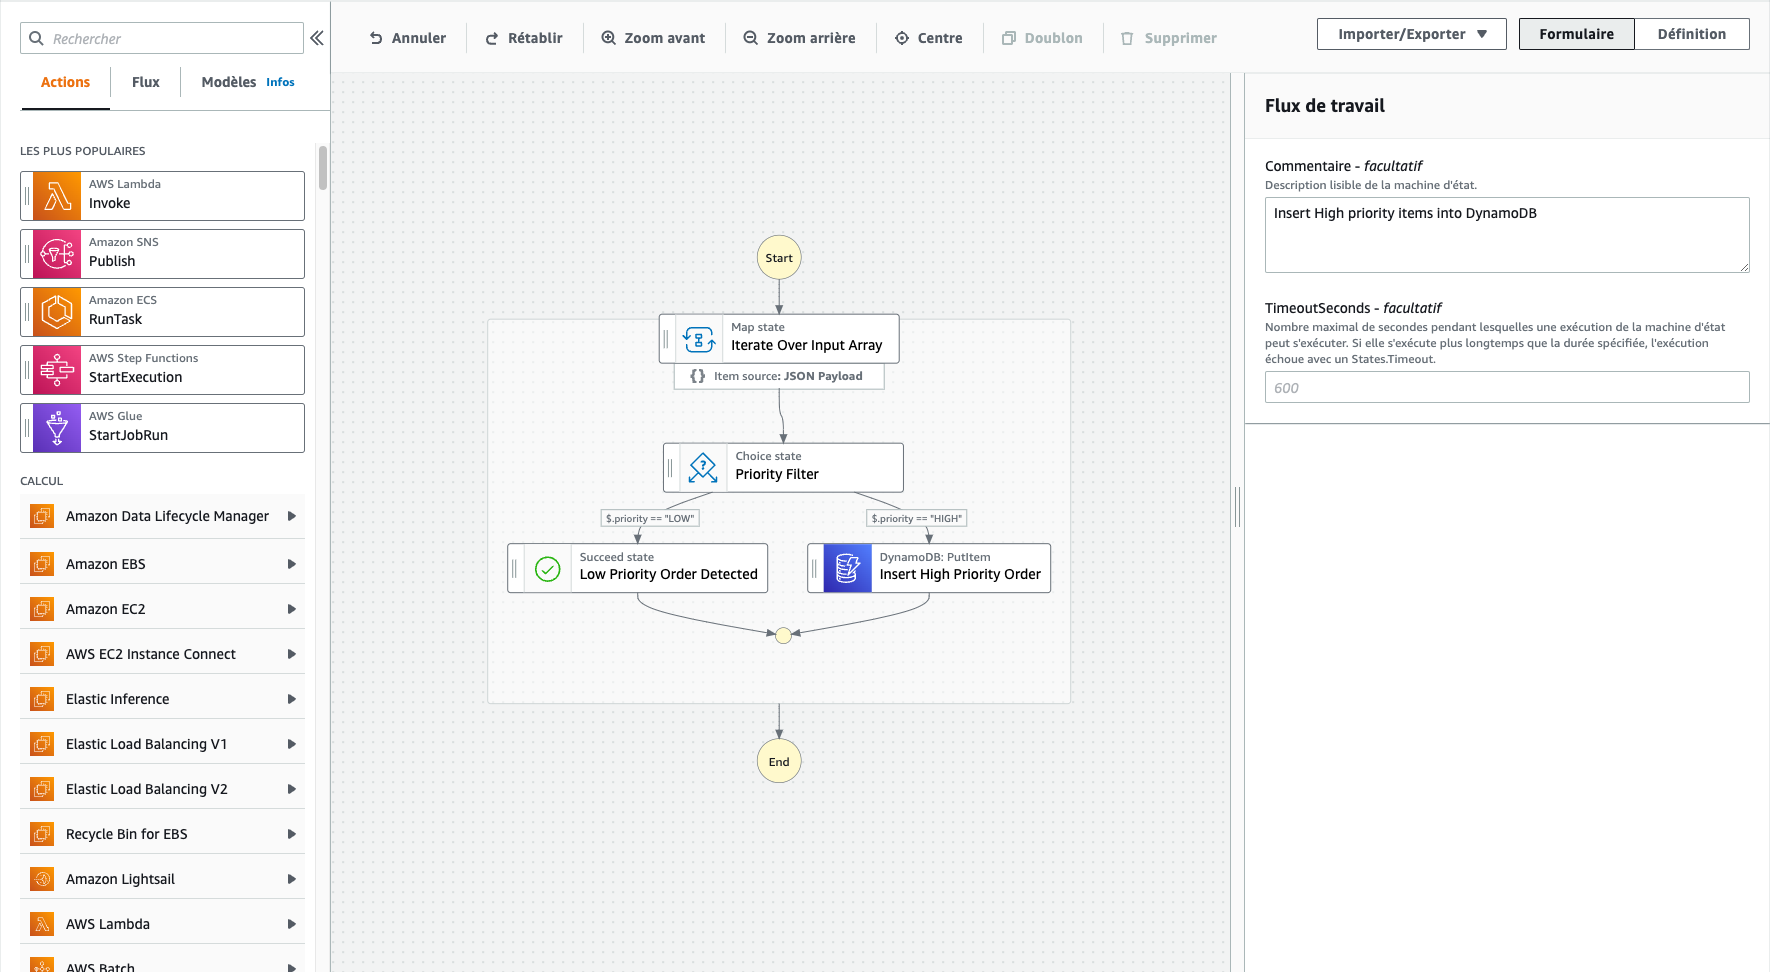1770x972 pixels.
Task: Click Supprimer to delete
Action: tap(1169, 38)
